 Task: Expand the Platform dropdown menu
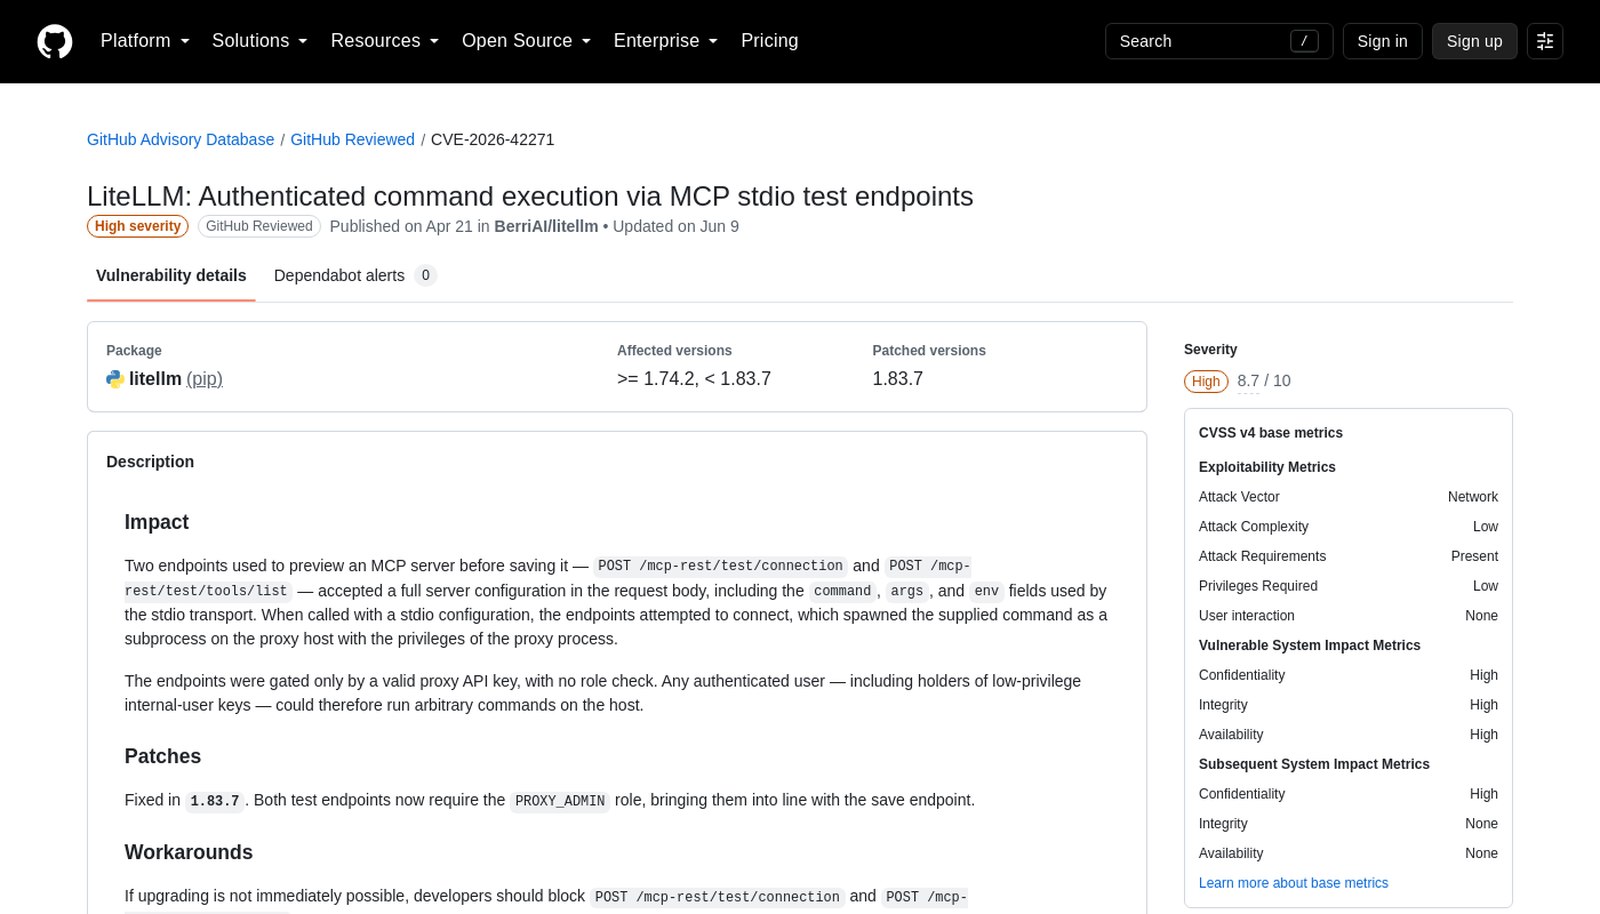click(x=145, y=41)
